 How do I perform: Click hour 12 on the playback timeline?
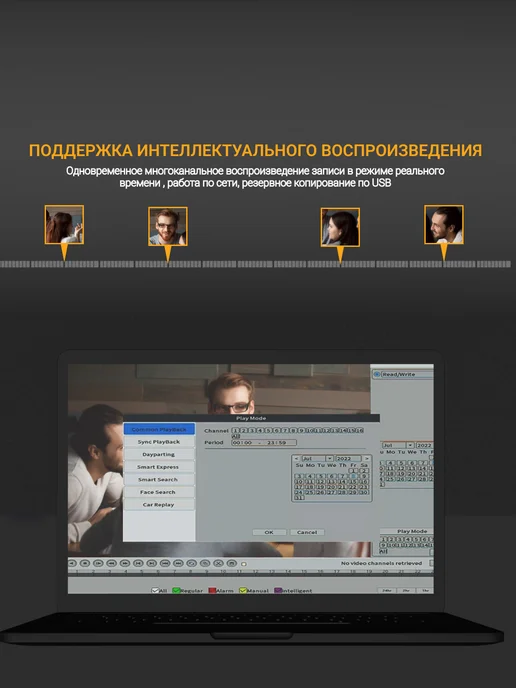(x=255, y=572)
